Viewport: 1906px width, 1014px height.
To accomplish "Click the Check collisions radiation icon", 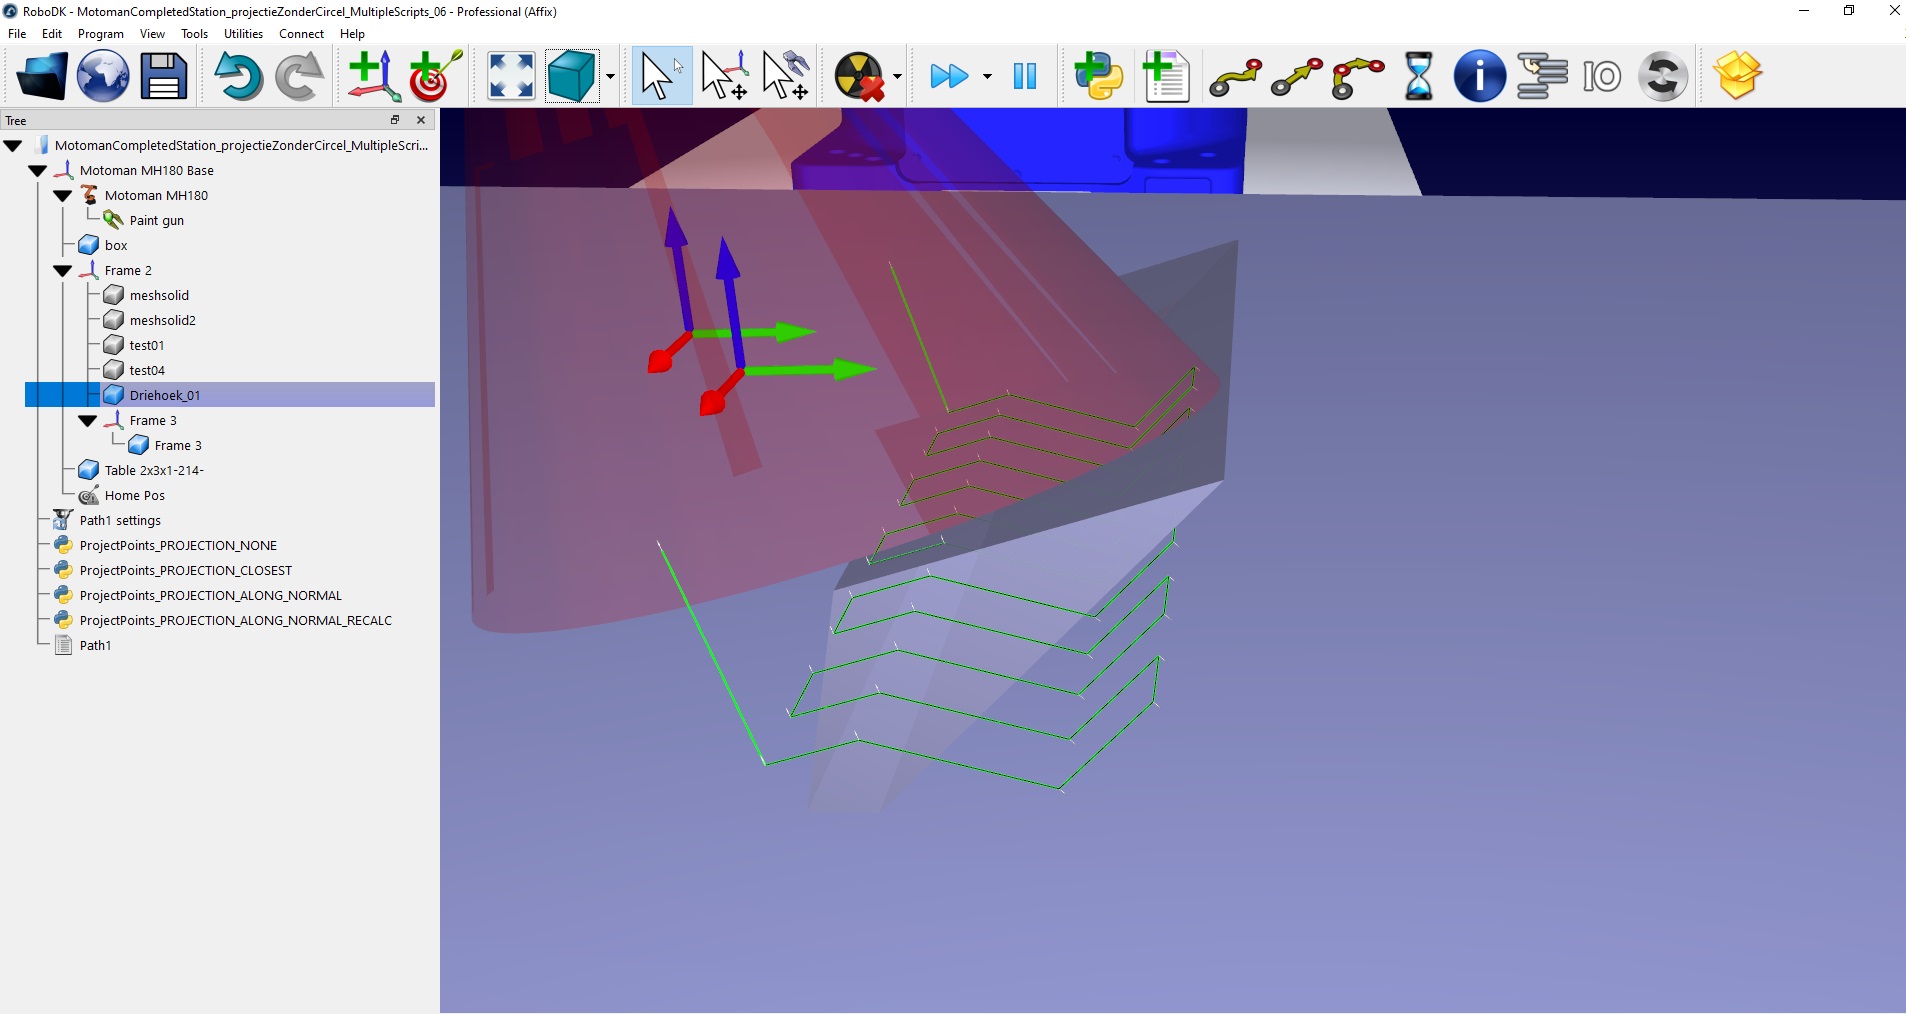I will pos(859,76).
